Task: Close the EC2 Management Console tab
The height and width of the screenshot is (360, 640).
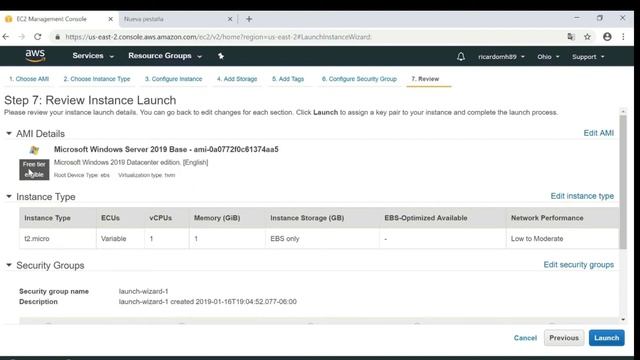Action: (x=110, y=19)
